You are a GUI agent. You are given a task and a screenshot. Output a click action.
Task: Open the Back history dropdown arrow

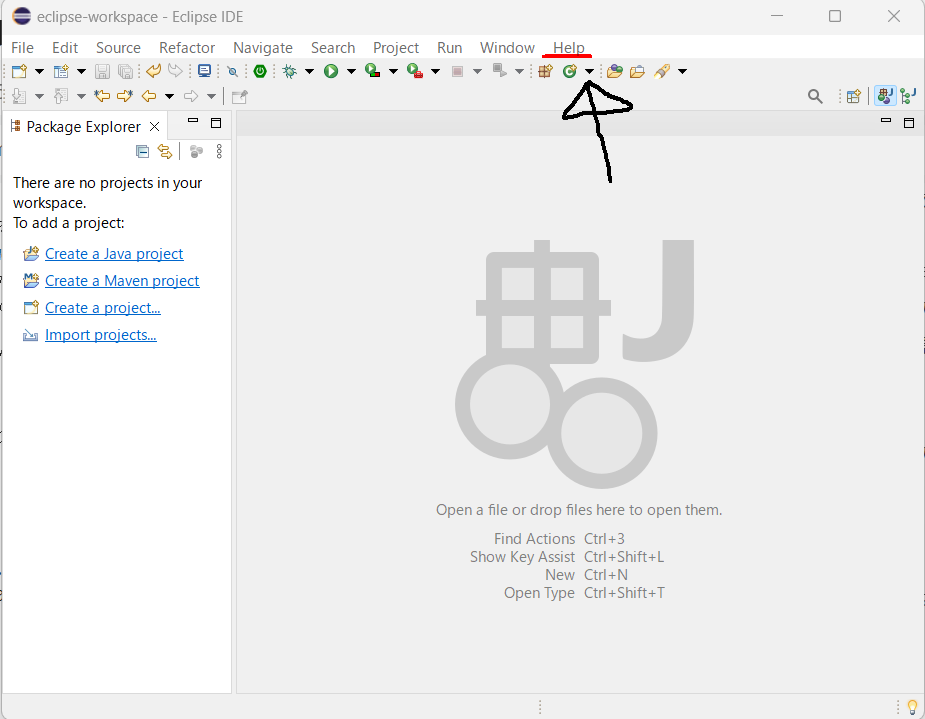169,96
